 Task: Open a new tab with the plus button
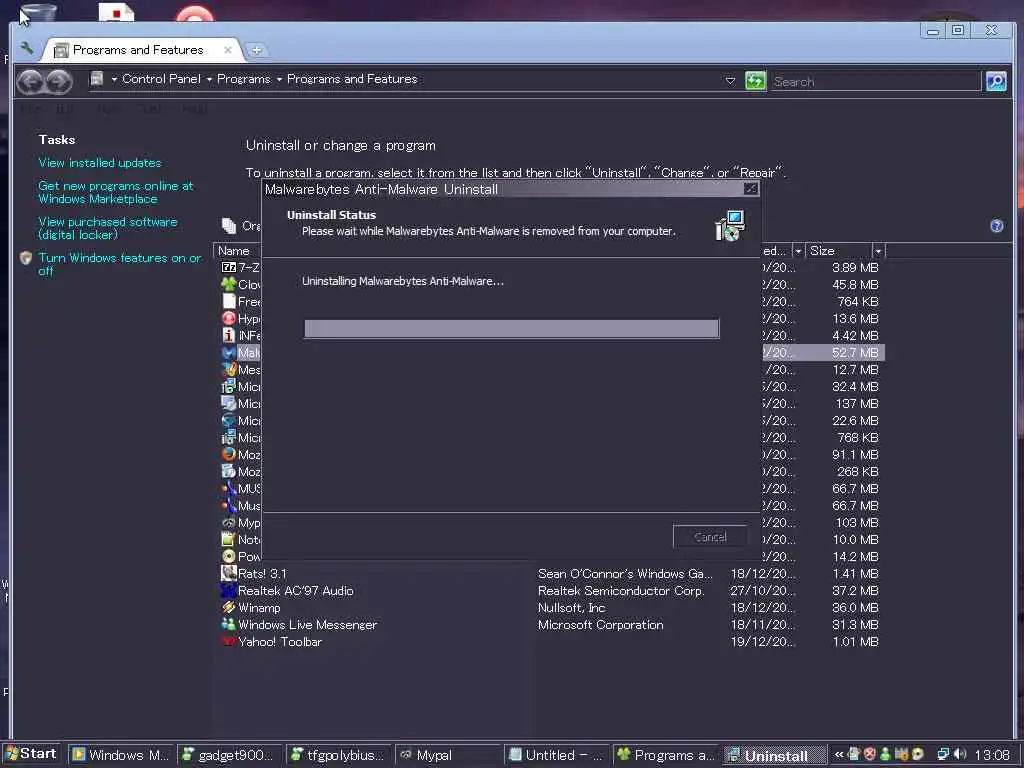pyautogui.click(x=257, y=50)
